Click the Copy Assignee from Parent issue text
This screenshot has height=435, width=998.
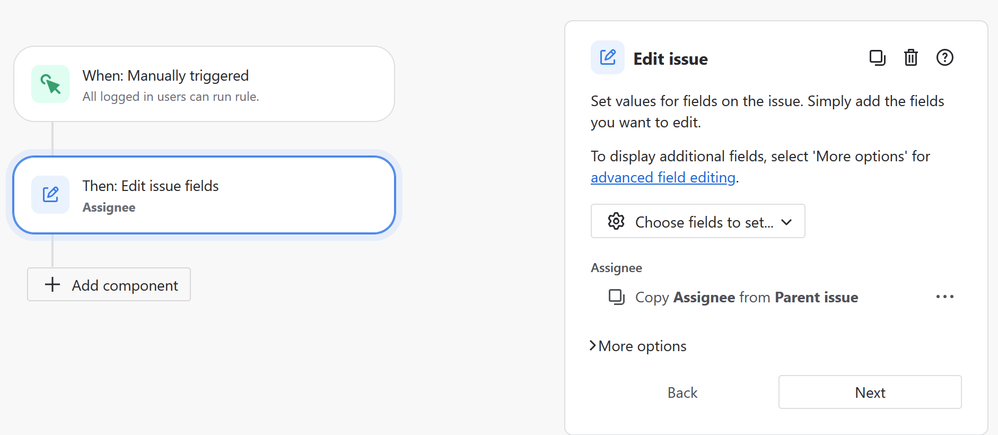click(x=747, y=297)
